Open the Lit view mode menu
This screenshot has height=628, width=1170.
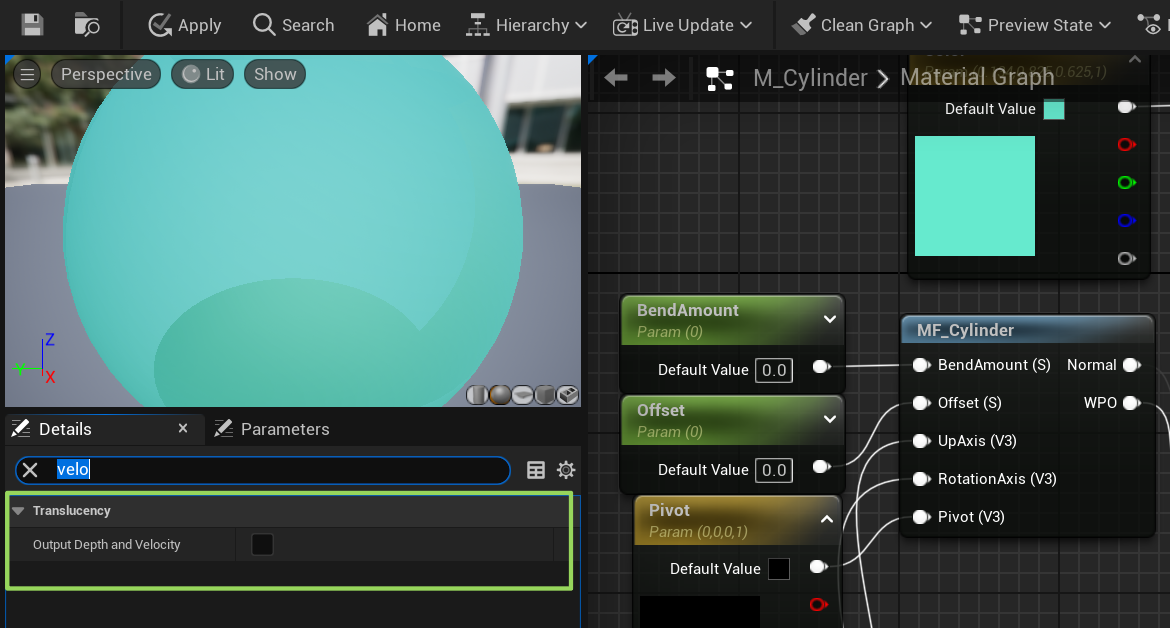point(203,74)
